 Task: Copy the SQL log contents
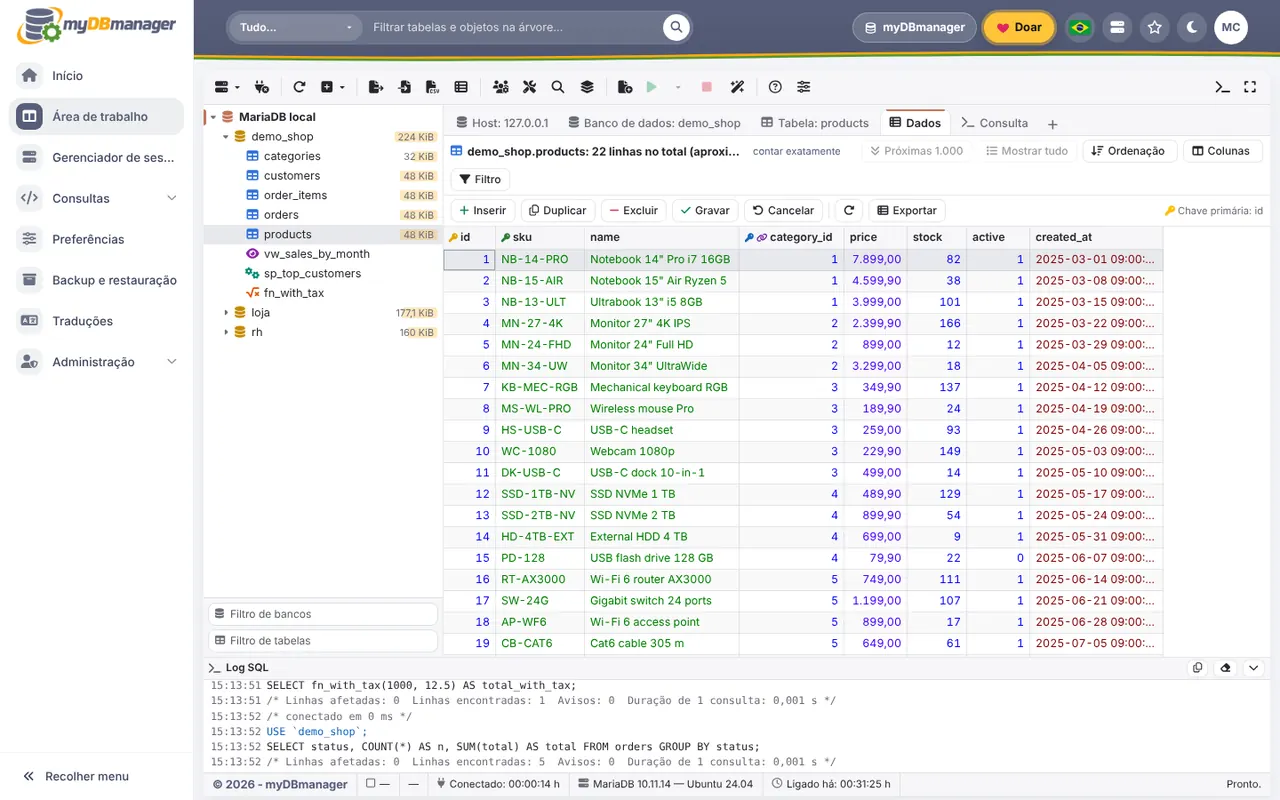coord(1198,668)
